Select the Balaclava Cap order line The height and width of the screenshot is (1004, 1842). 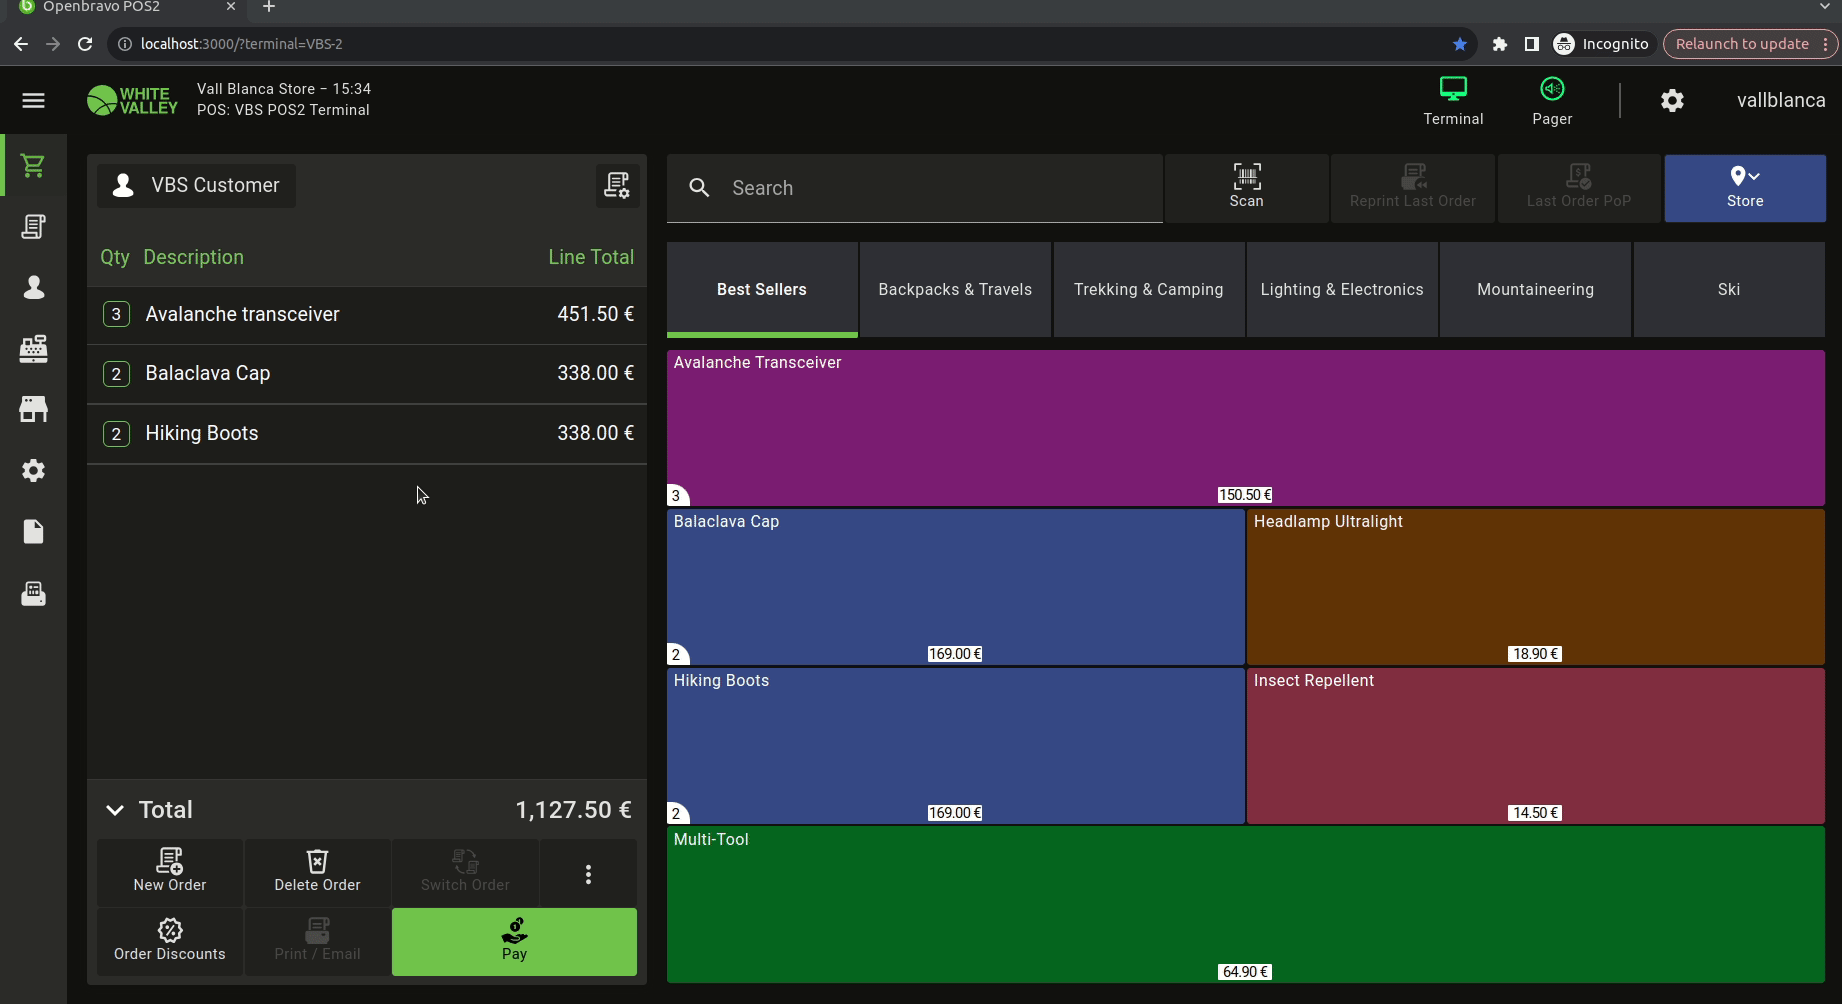366,374
